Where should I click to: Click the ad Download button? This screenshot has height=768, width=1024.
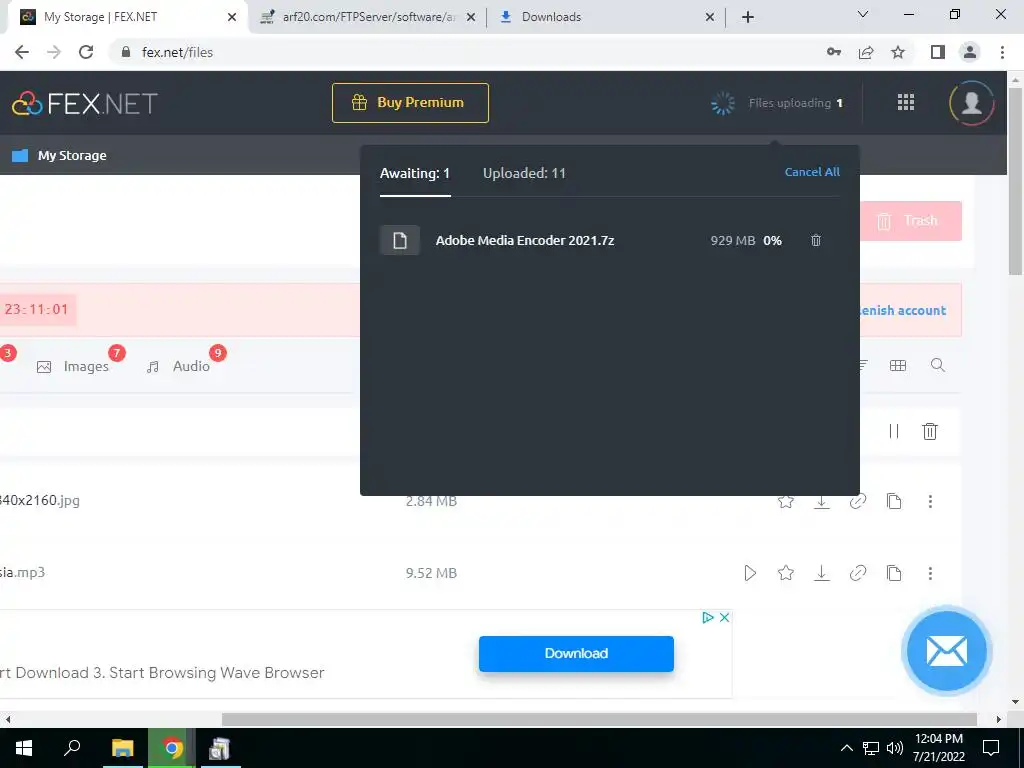pos(576,654)
